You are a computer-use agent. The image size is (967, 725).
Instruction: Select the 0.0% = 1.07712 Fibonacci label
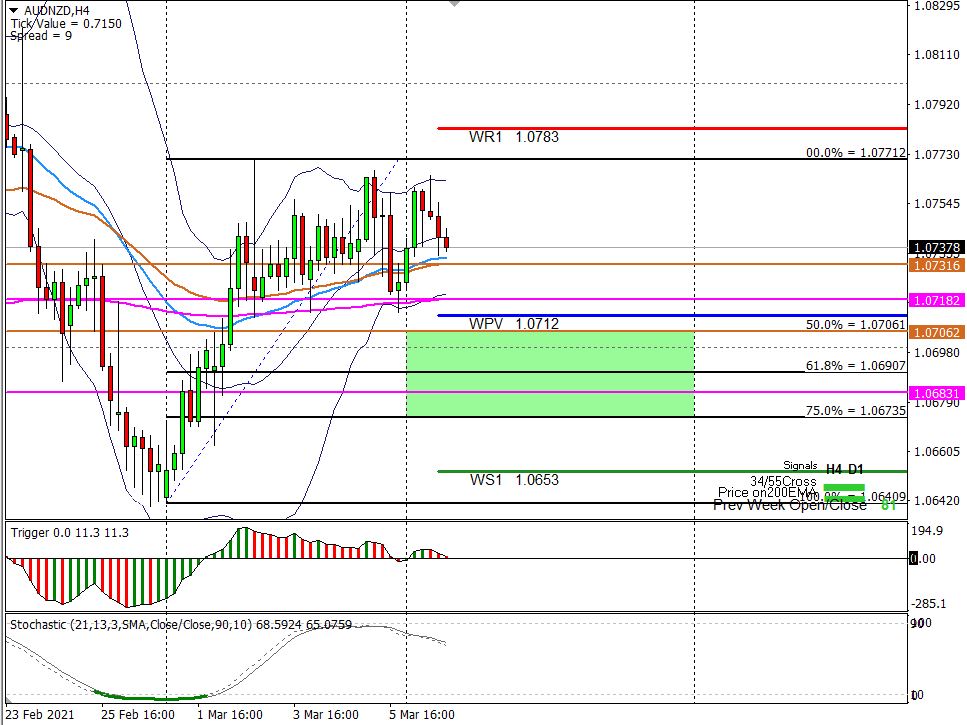coord(855,153)
